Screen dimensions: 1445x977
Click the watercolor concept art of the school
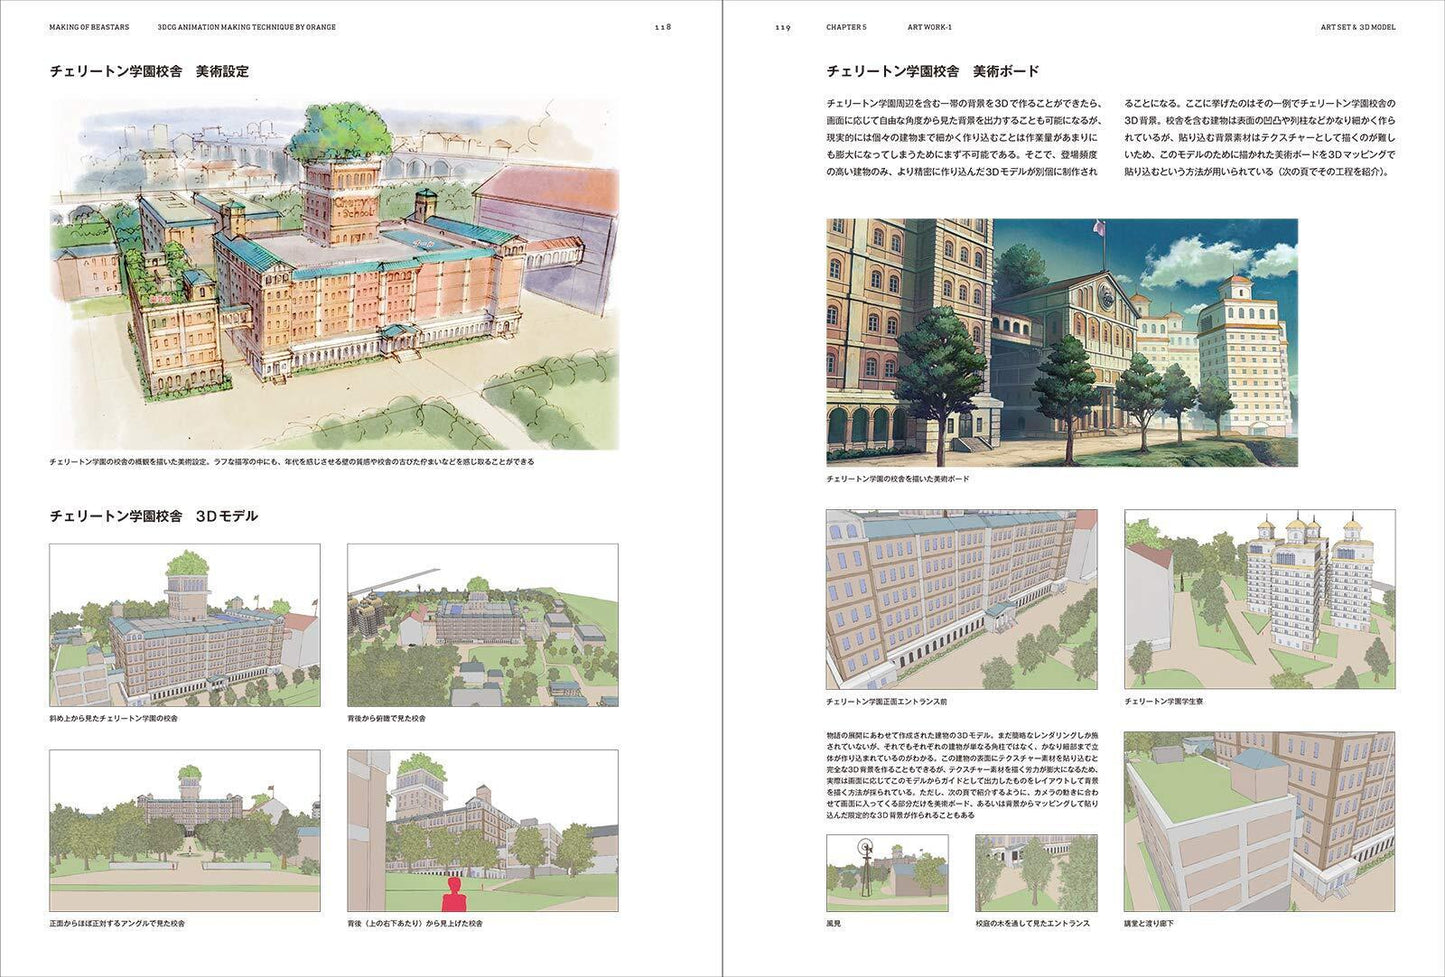coord(334,273)
